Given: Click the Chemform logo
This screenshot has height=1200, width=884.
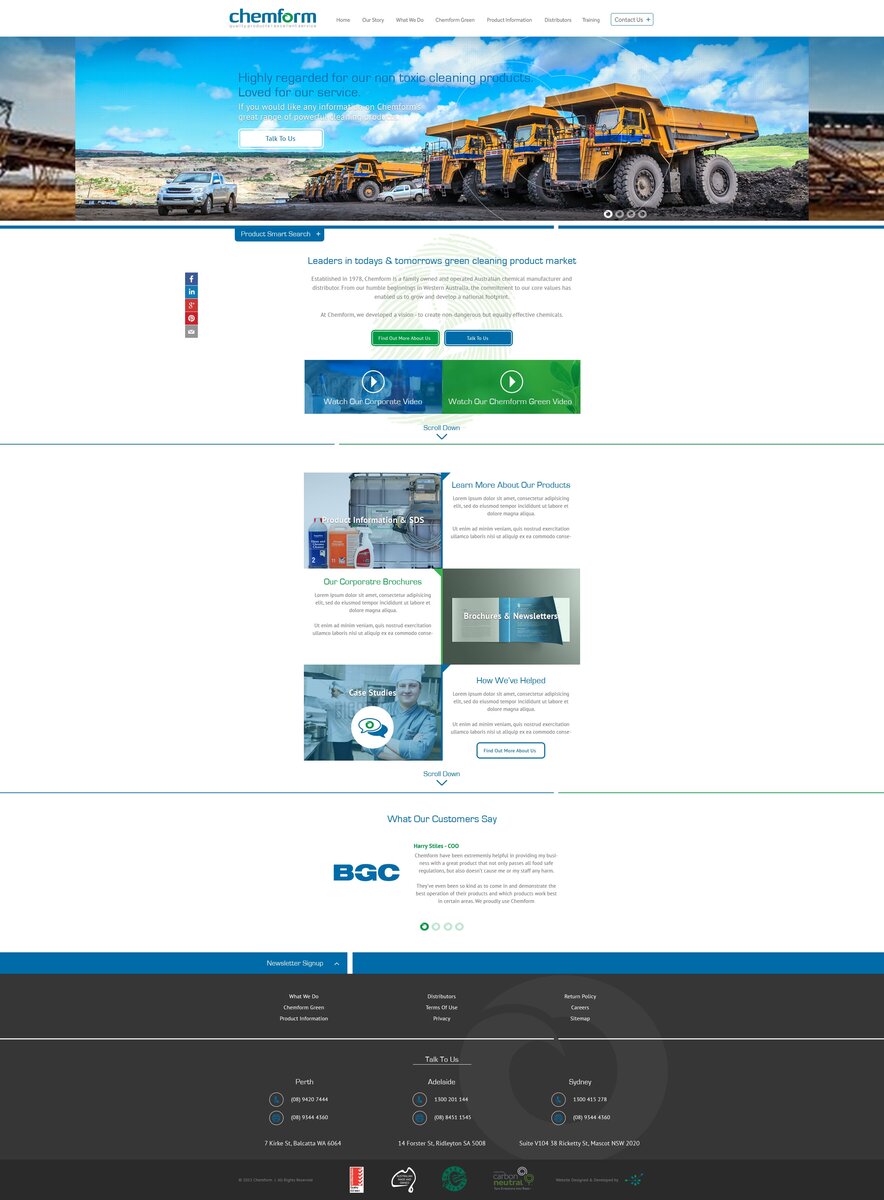Looking at the screenshot, I should 272,18.
